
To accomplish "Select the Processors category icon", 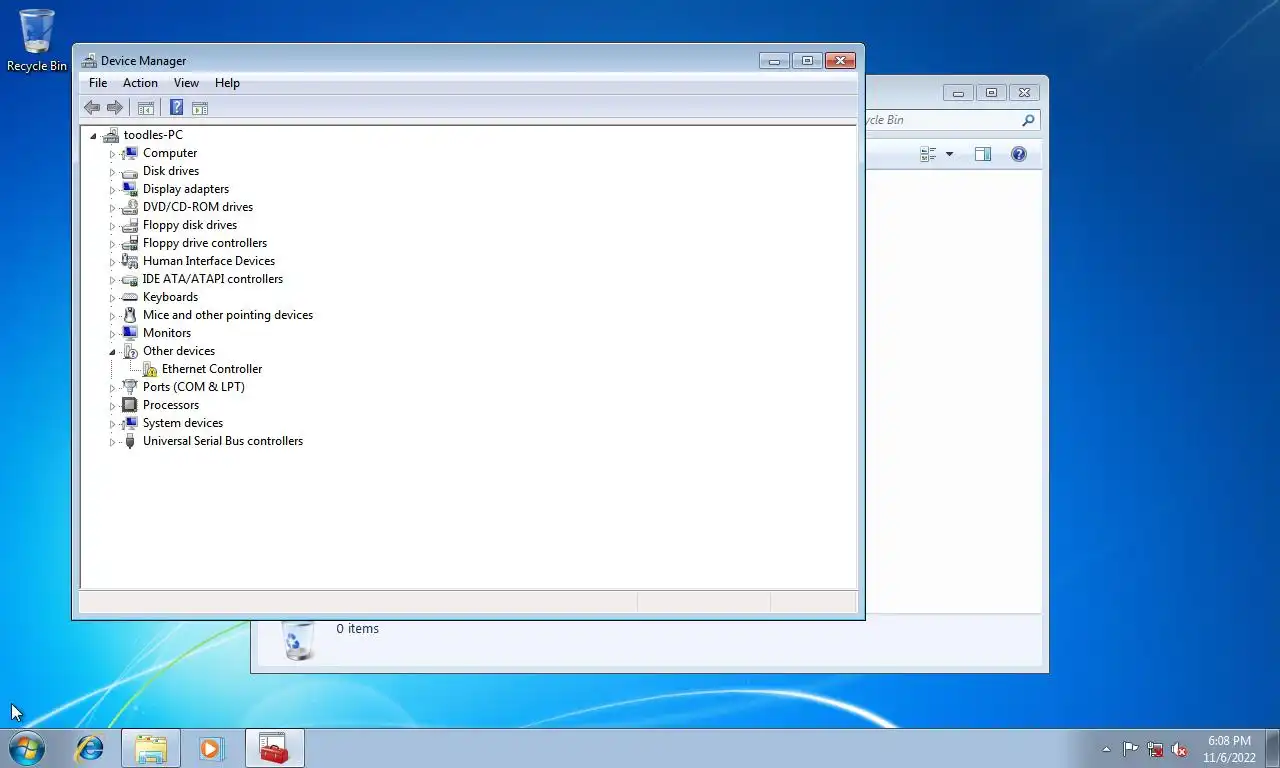I will point(130,405).
